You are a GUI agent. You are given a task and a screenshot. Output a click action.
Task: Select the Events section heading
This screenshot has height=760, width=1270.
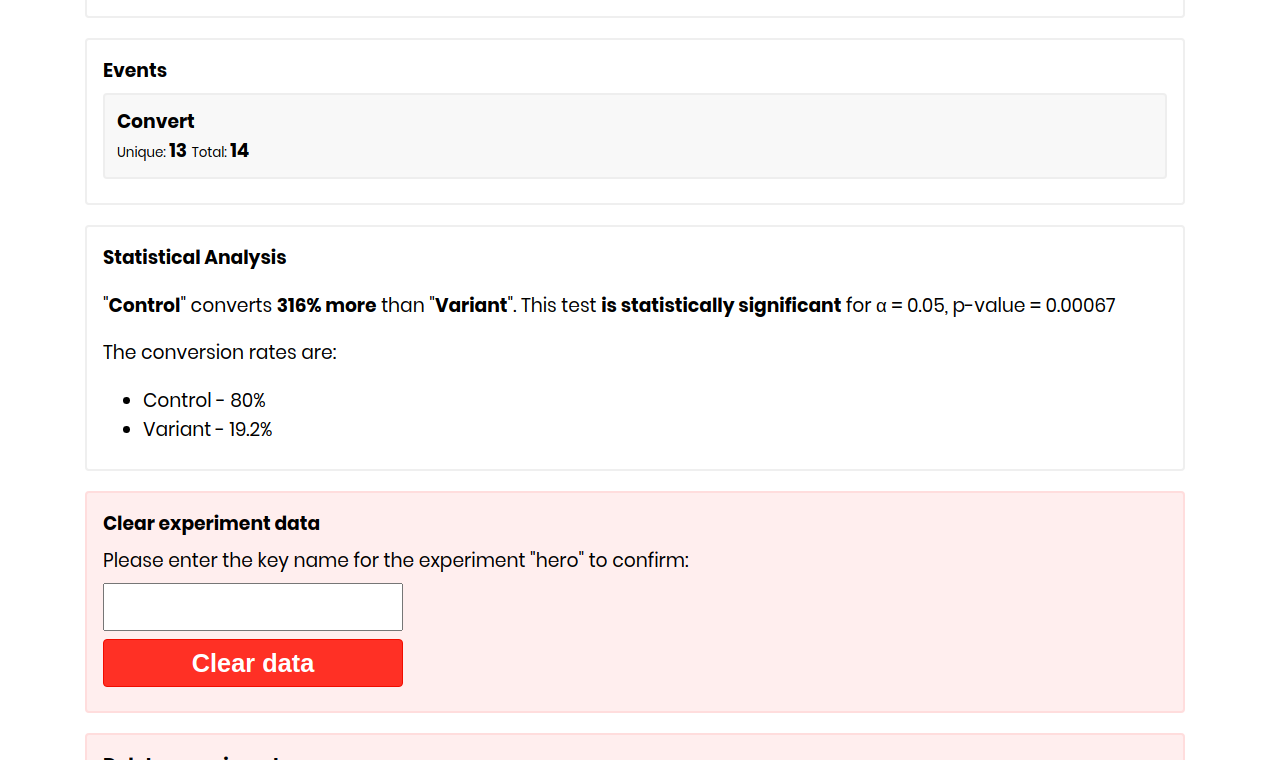pos(135,70)
